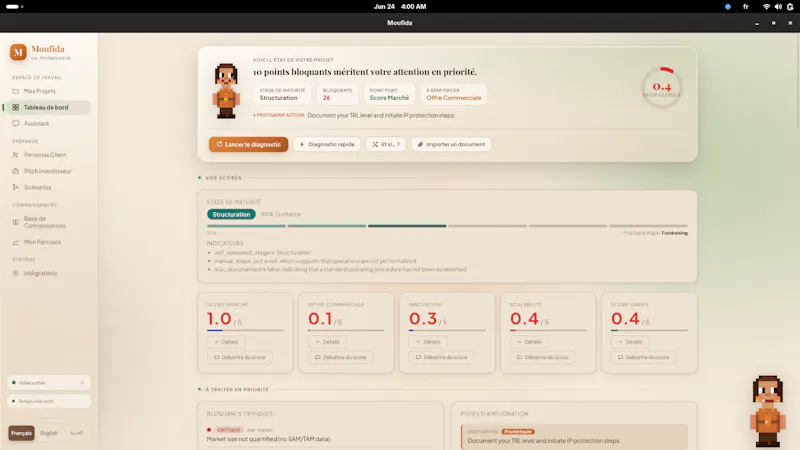Open Mes Projets folder icon in sidebar
Viewport: 800px width, 450px height.
coord(15,91)
